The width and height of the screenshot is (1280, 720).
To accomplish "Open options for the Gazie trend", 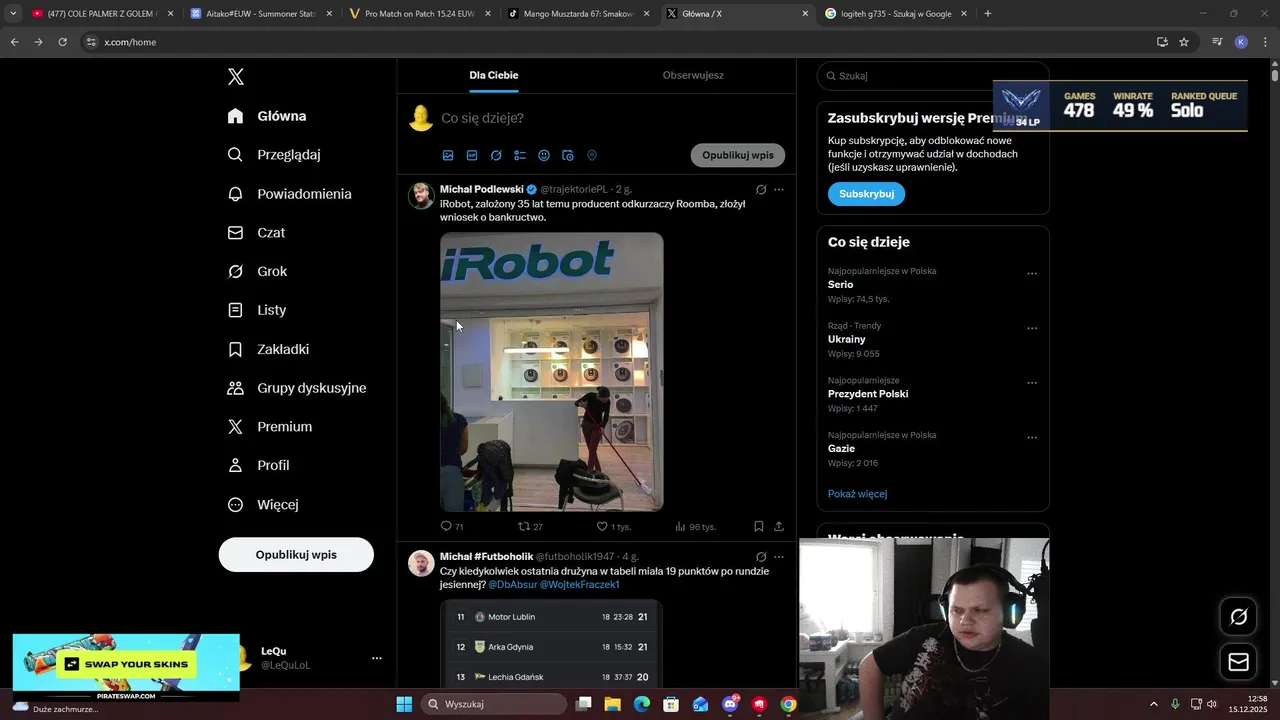I will click(1032, 438).
